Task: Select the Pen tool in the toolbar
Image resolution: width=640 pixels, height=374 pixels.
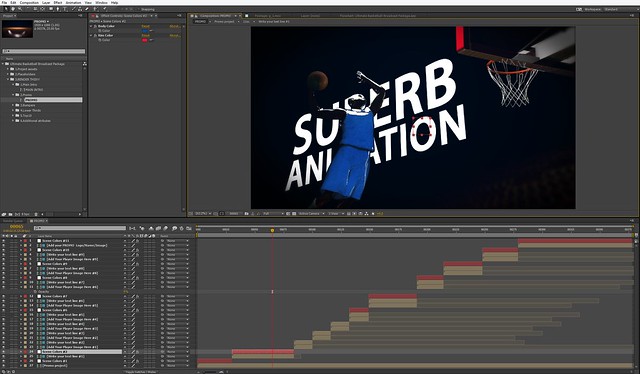Action: 58,9
